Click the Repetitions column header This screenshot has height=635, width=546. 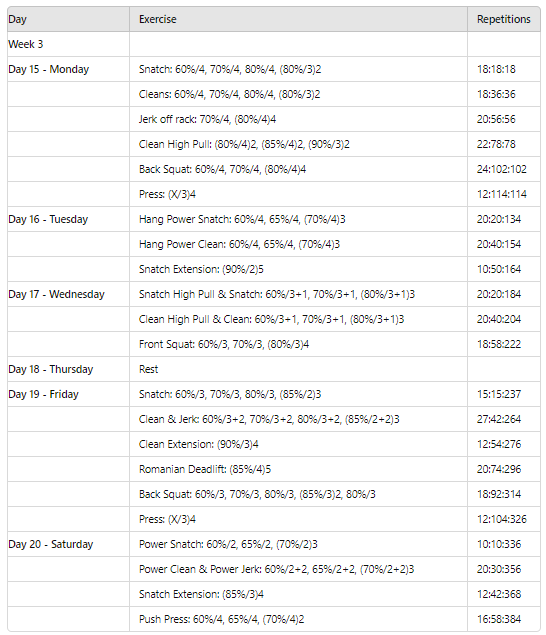tap(504, 19)
